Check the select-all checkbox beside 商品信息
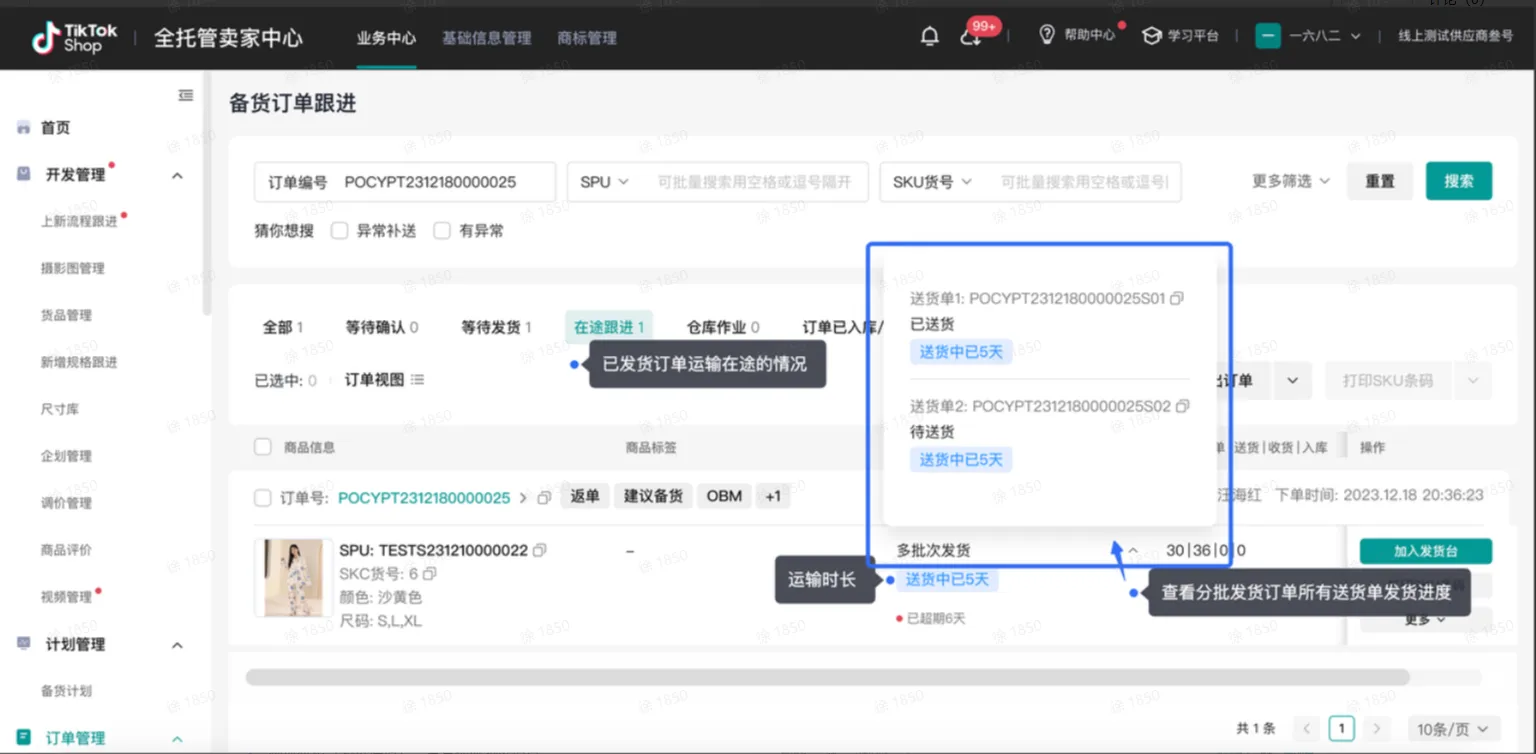This screenshot has width=1536, height=754. [x=263, y=447]
